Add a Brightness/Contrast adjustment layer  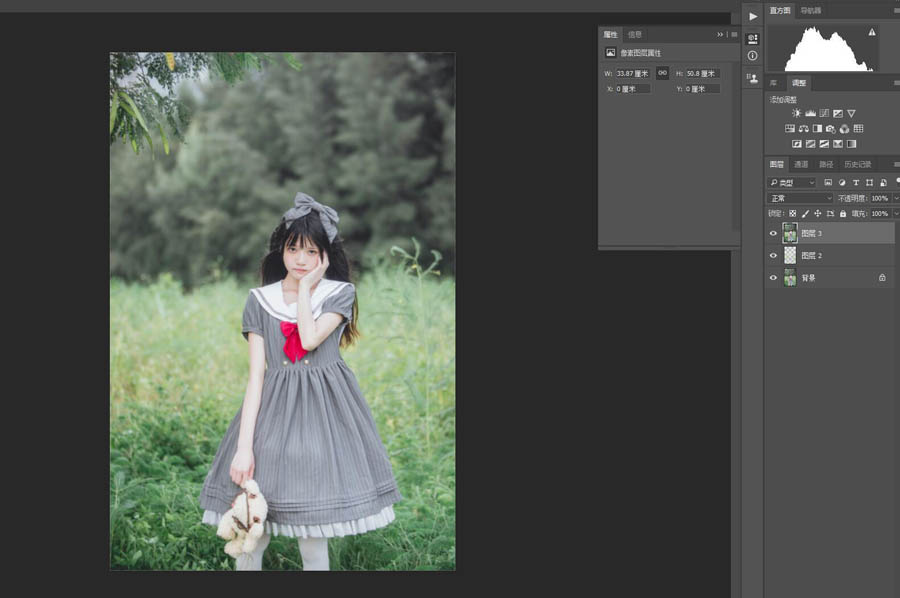797,113
